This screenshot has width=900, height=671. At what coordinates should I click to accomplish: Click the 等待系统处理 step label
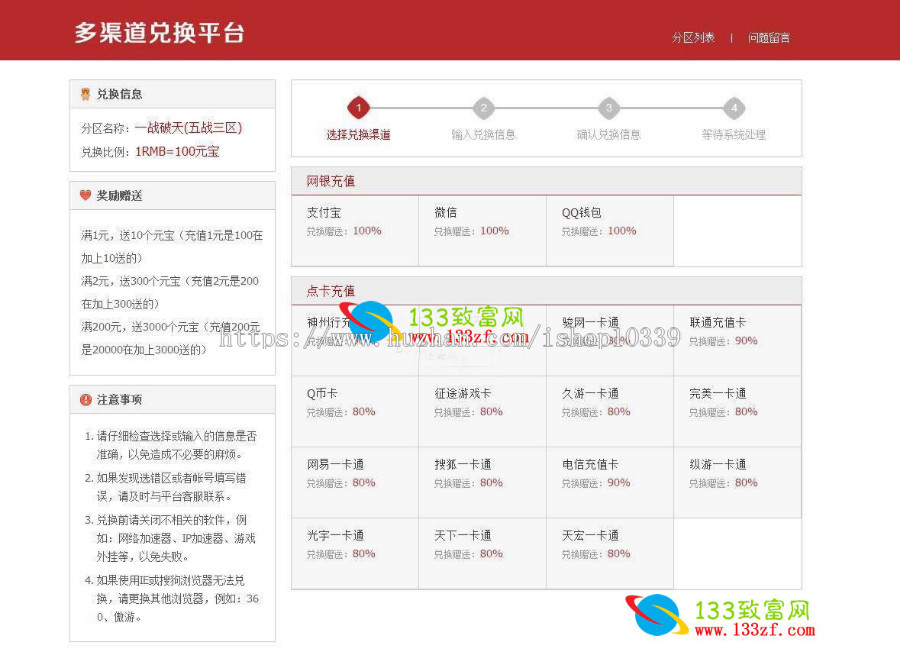(734, 135)
